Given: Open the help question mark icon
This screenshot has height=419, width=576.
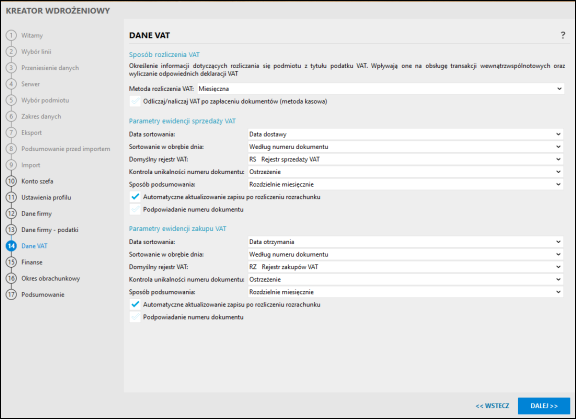Looking at the screenshot, I should click(x=562, y=35).
